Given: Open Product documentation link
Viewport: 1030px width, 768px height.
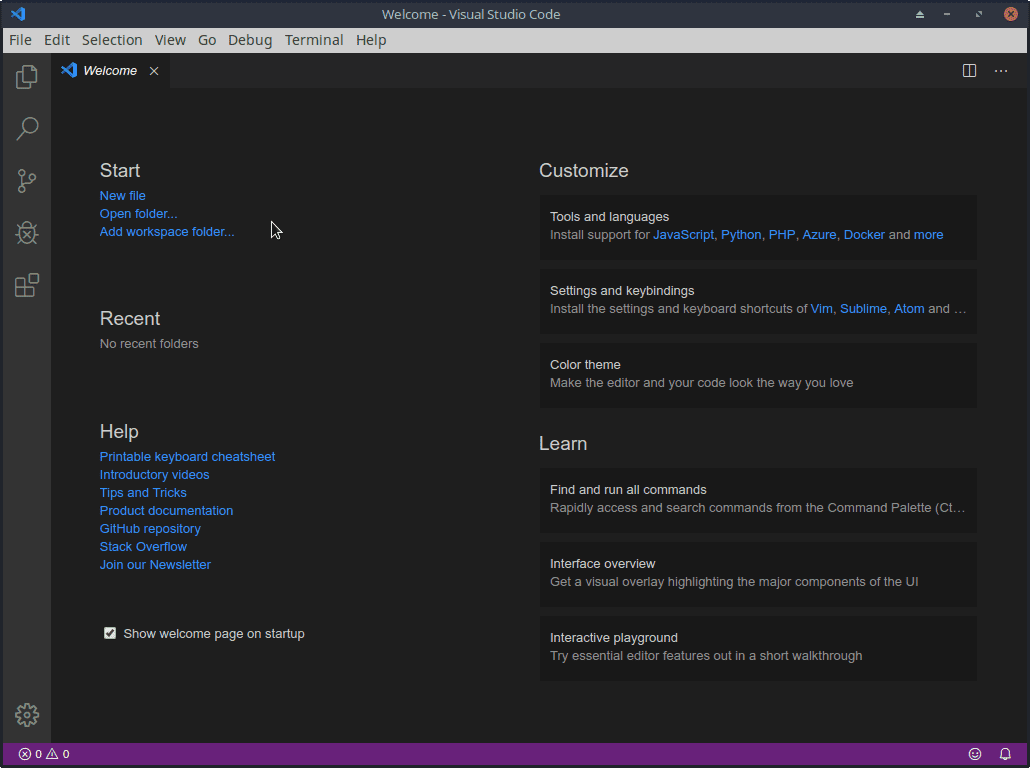Looking at the screenshot, I should (x=166, y=510).
